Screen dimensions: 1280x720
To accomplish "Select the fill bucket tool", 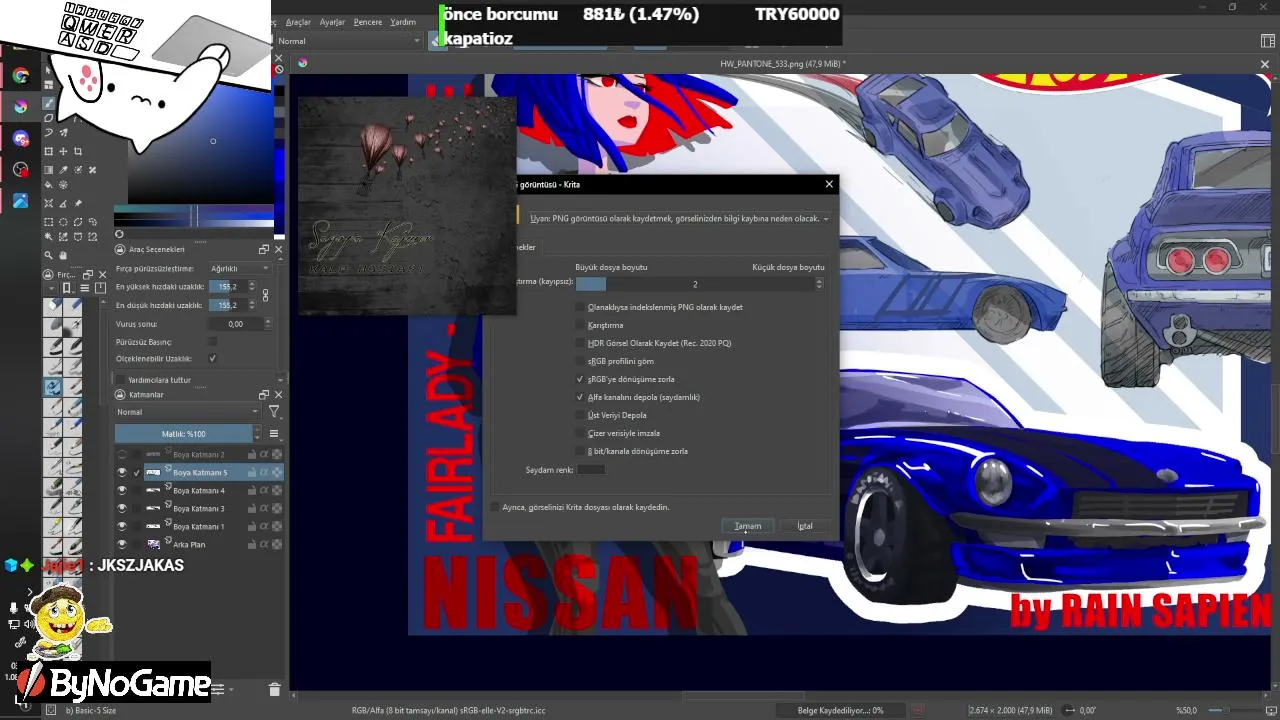I will [x=48, y=185].
